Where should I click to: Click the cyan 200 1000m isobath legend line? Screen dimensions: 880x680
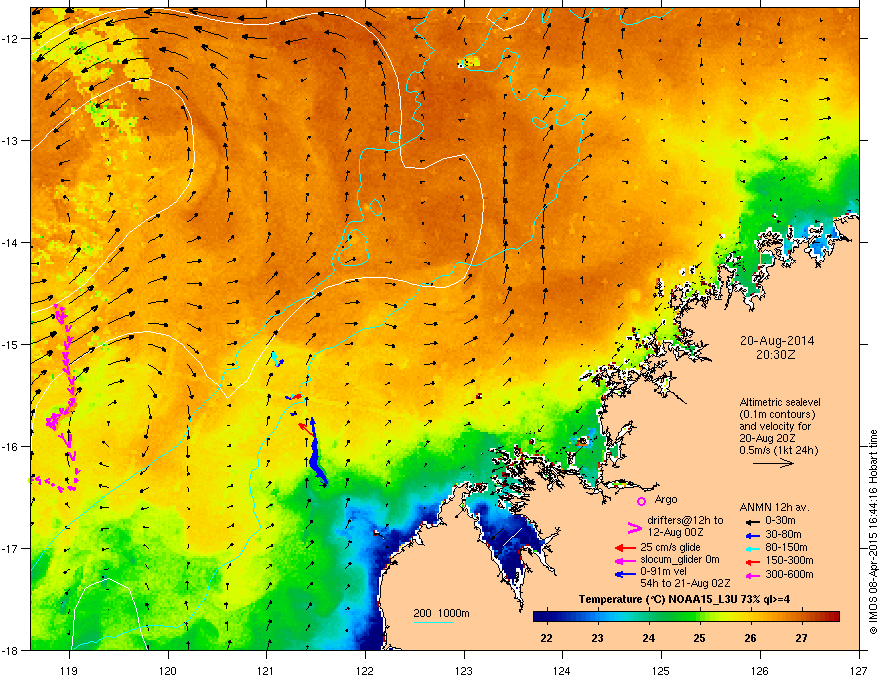pyautogui.click(x=433, y=622)
